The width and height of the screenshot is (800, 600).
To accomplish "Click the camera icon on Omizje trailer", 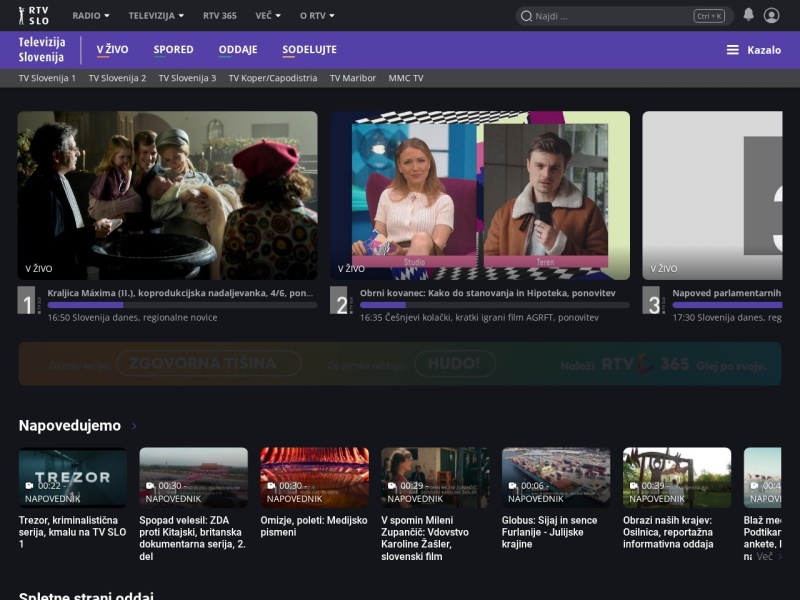I will coord(271,486).
